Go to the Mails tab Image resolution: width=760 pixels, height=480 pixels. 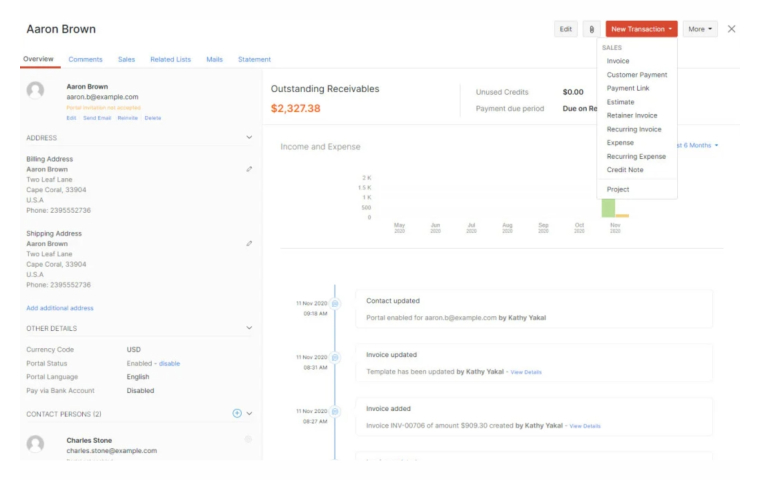pos(214,59)
